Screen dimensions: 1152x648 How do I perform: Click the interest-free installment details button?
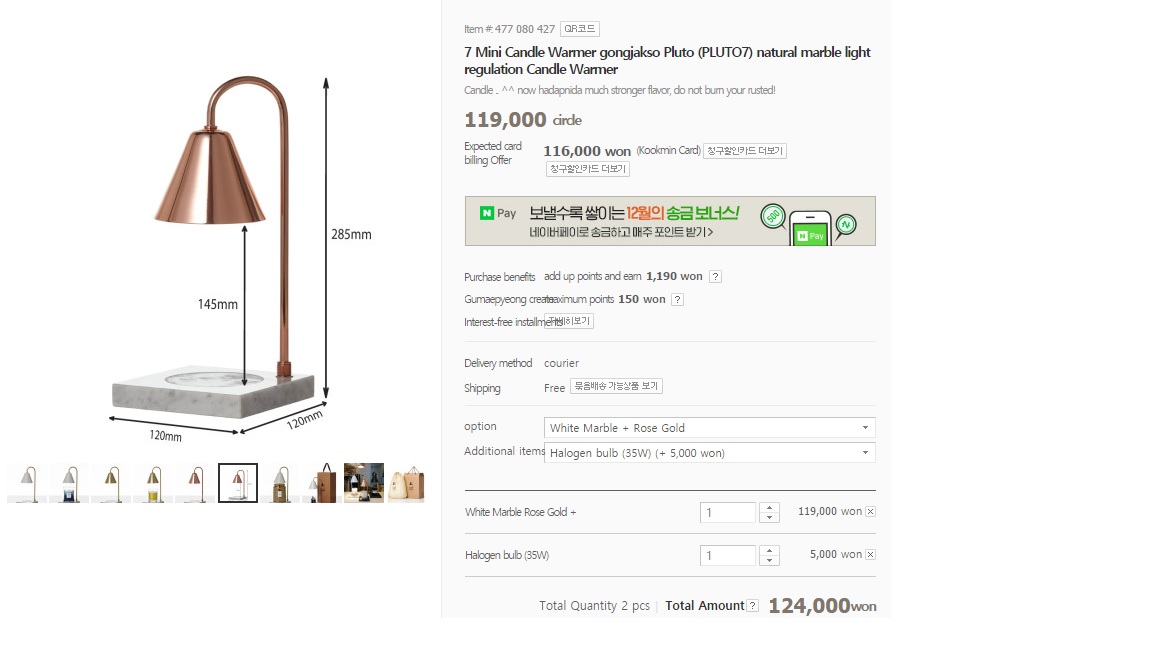[x=570, y=321]
